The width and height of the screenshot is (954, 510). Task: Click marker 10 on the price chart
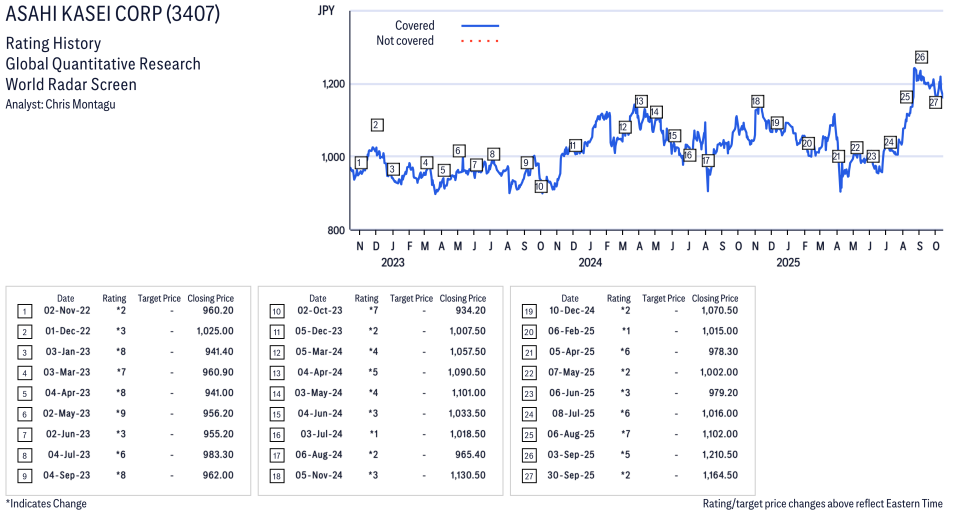coord(540,186)
